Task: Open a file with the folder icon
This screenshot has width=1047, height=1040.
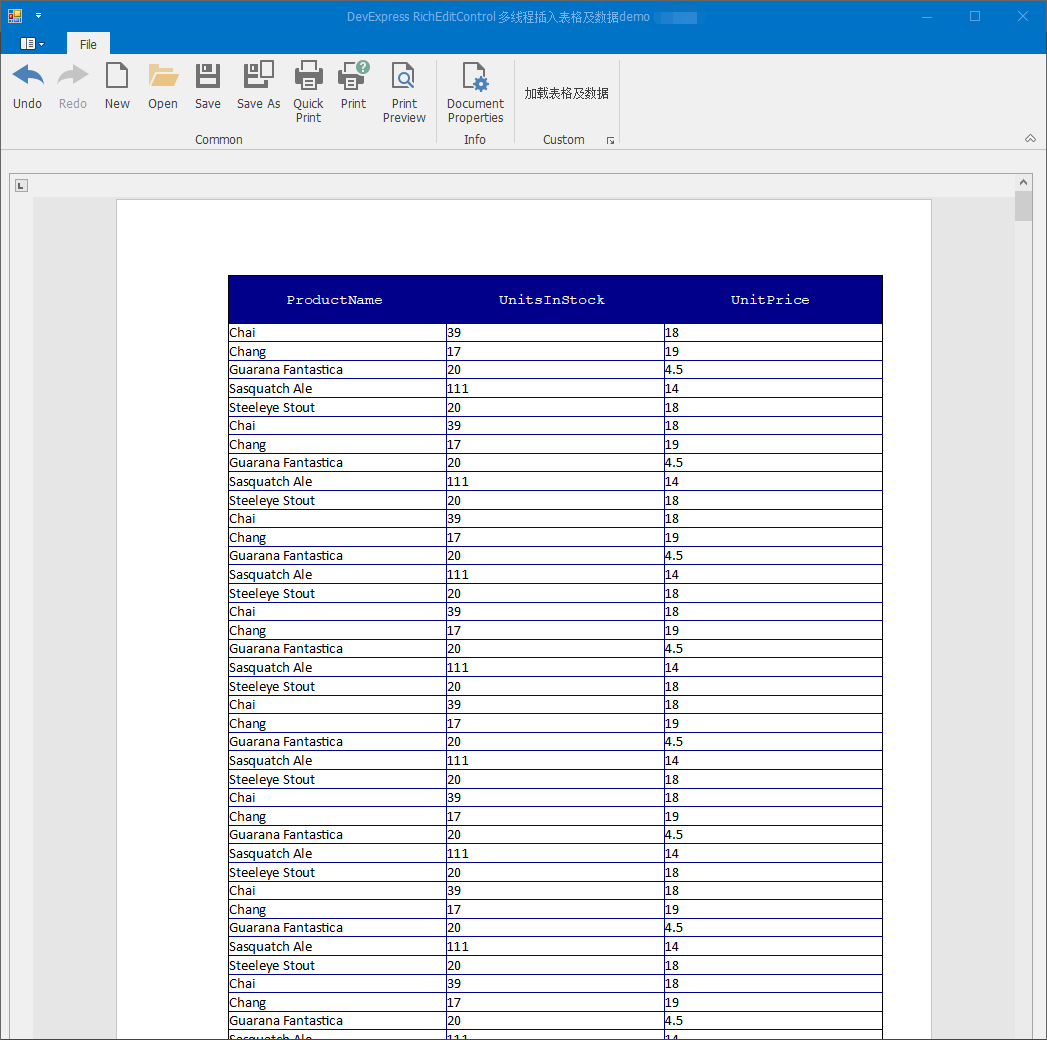Action: (163, 75)
